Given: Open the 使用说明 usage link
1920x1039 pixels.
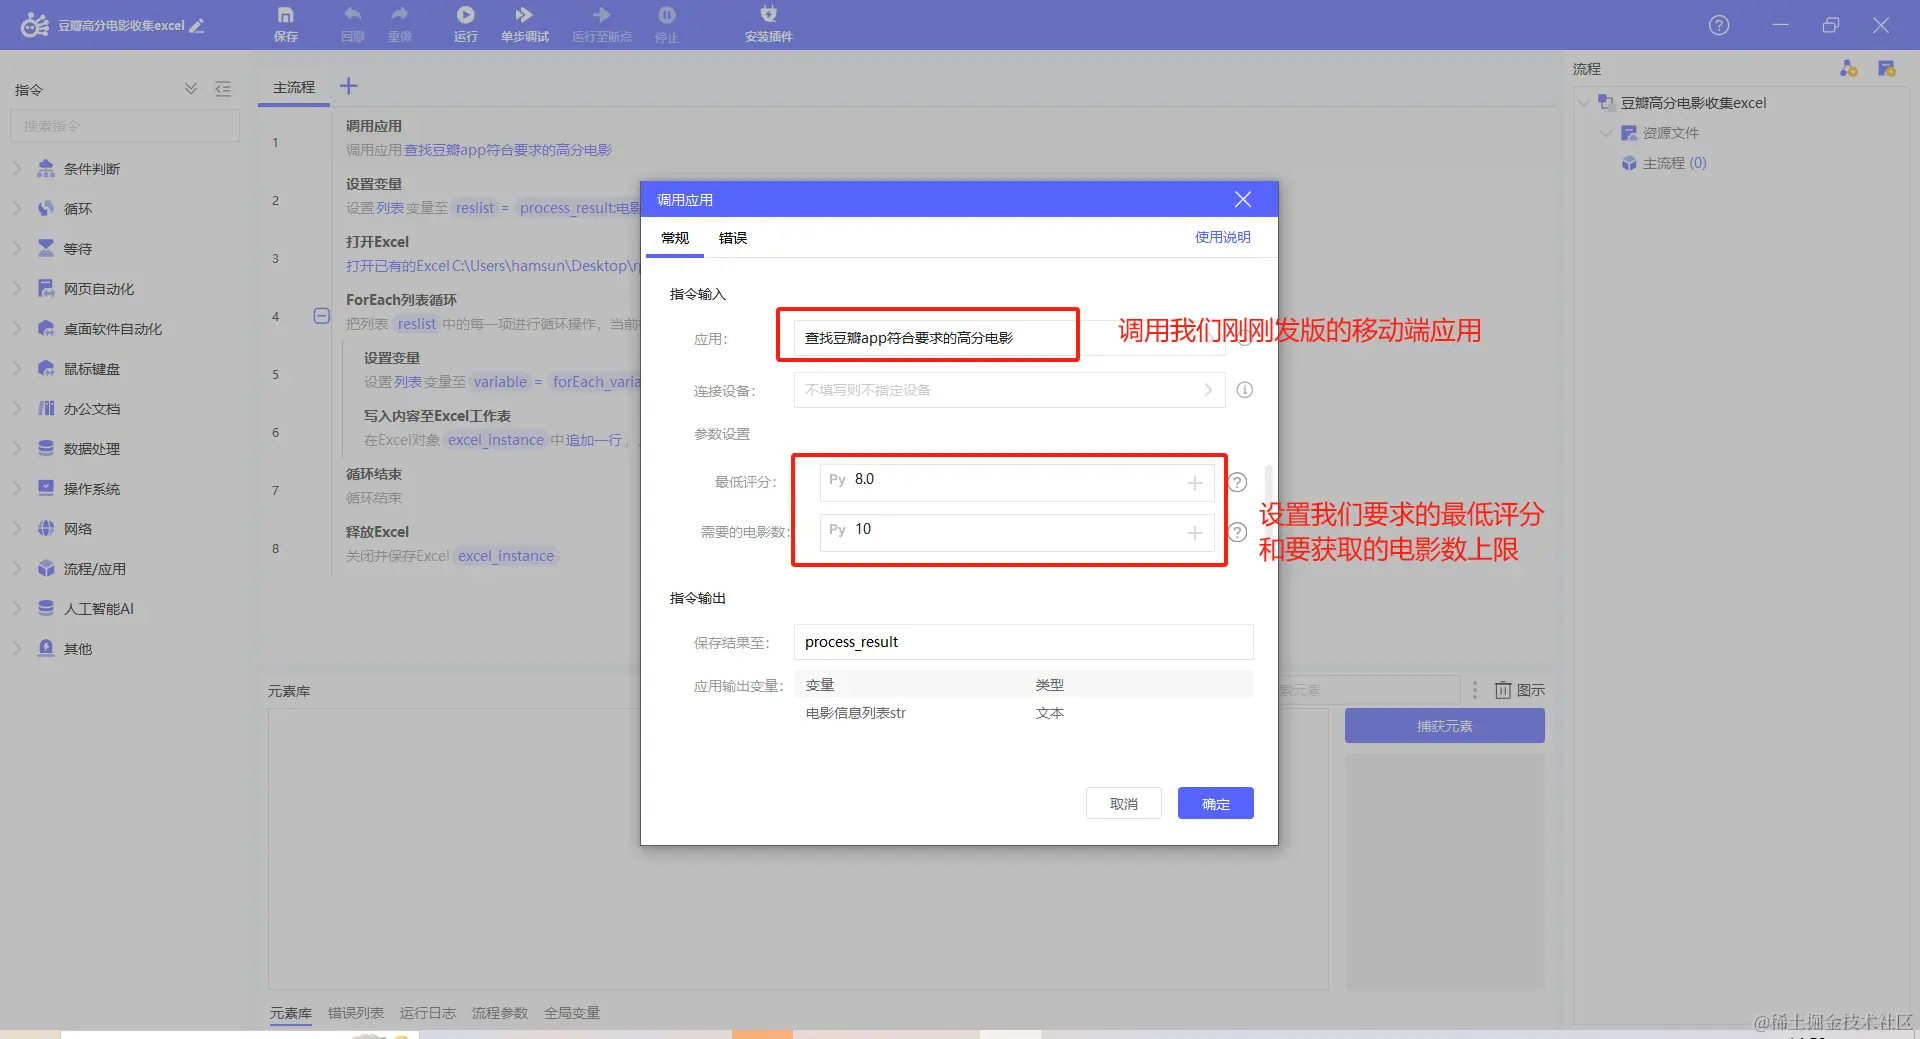Looking at the screenshot, I should [x=1223, y=237].
